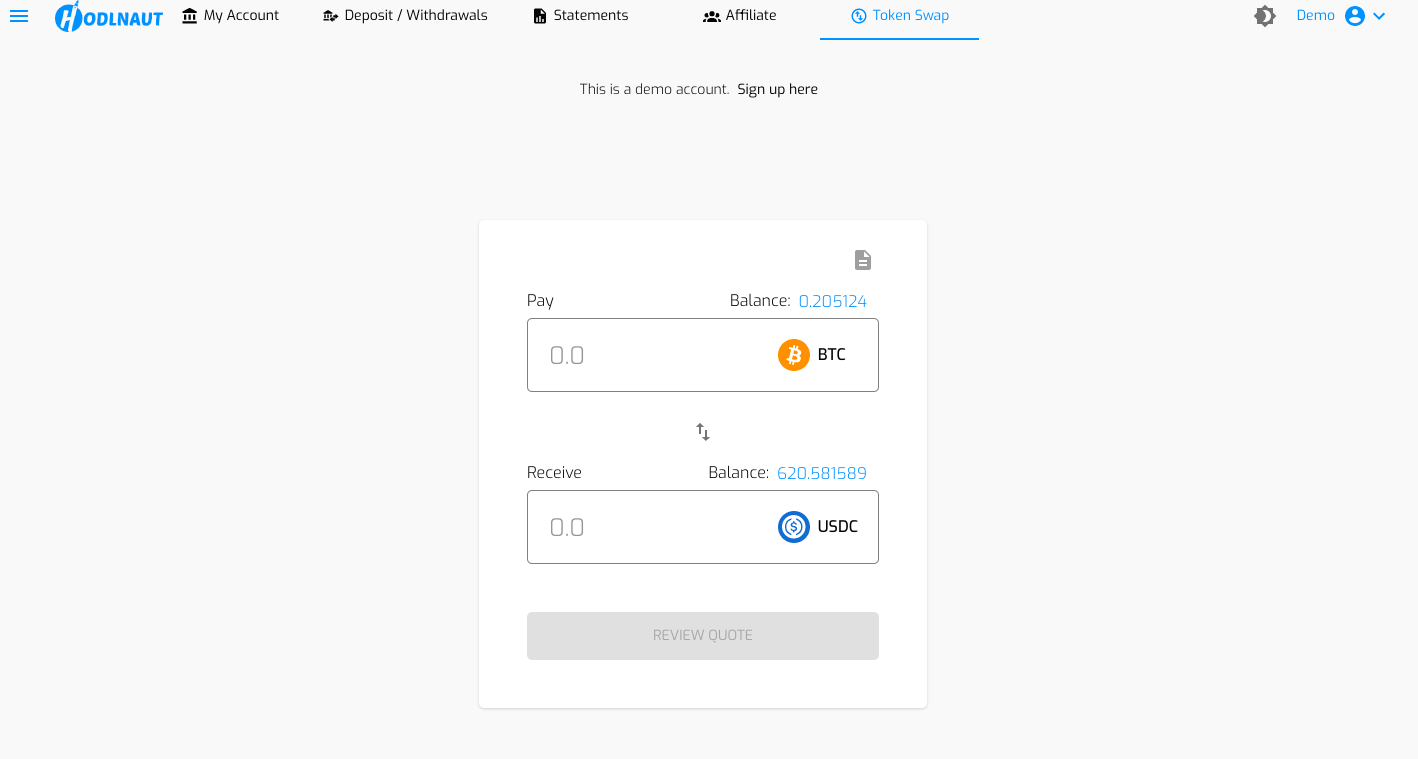Screen dimensions: 1418x759
Task: Switch to the Affiliate tab
Action: click(740, 16)
